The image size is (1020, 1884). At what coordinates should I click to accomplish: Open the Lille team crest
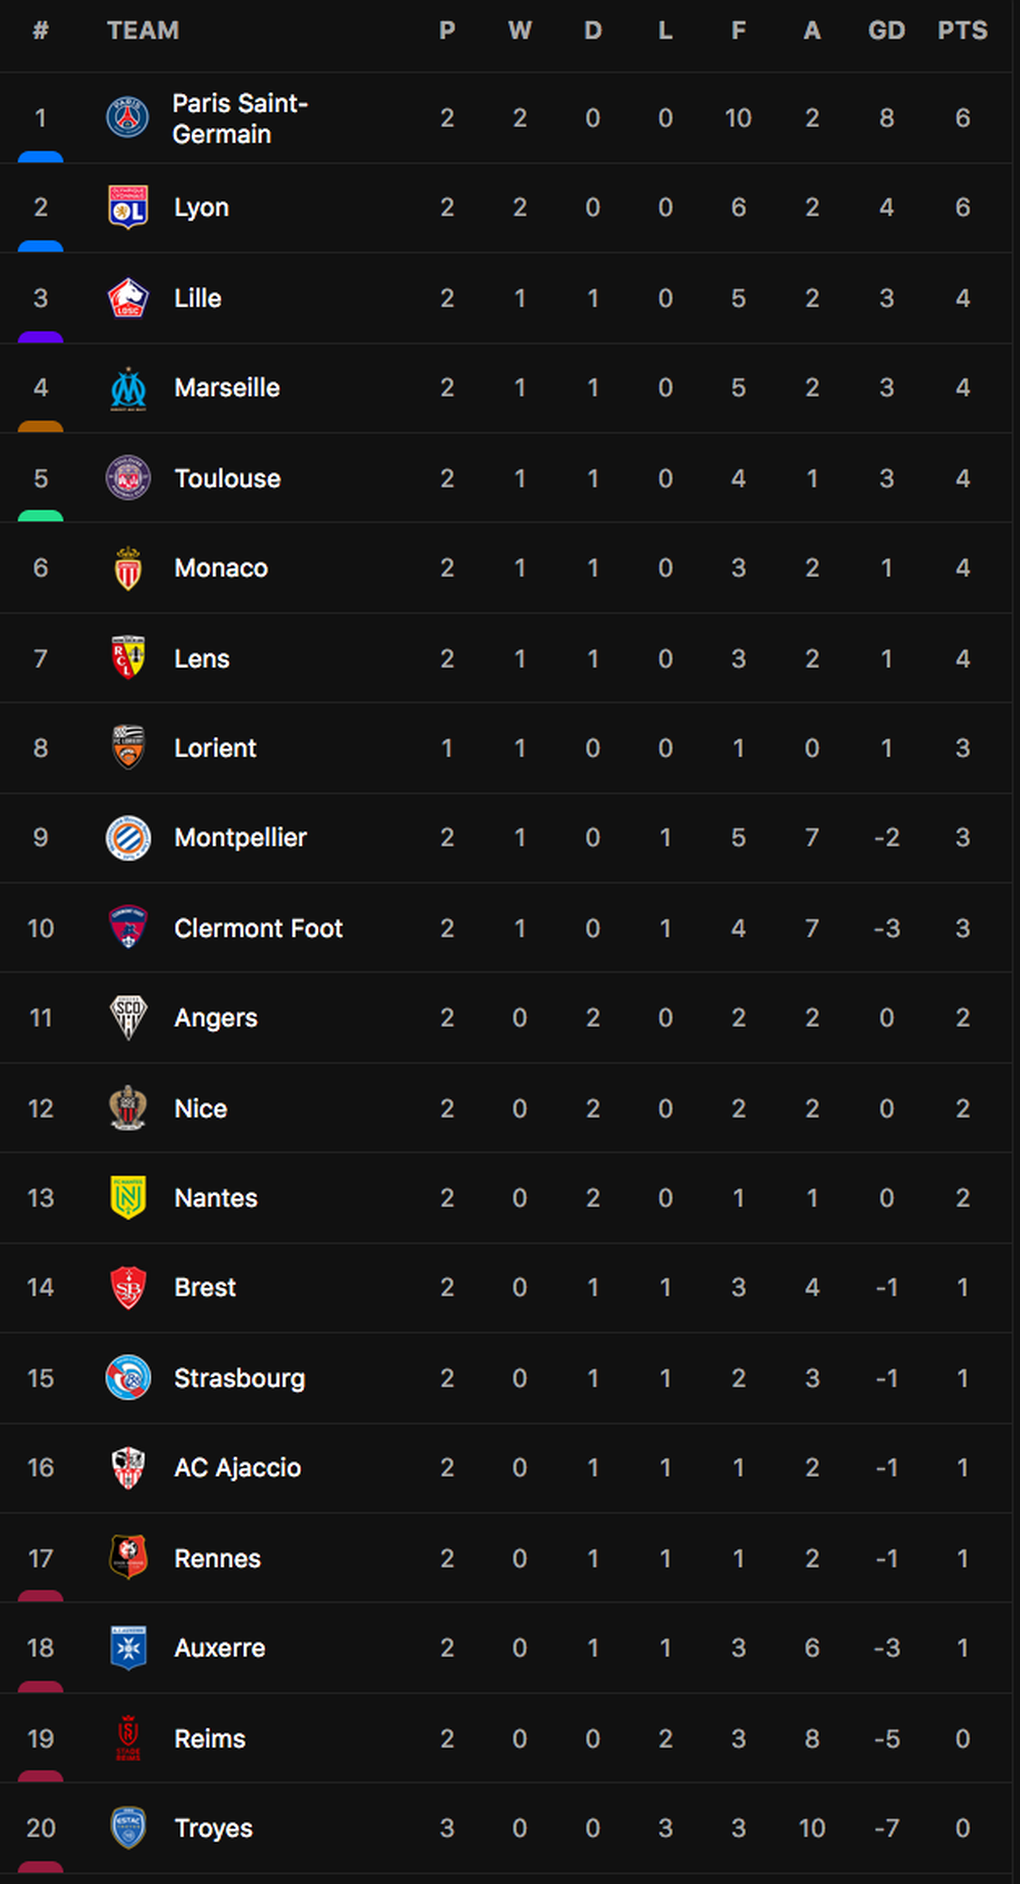click(128, 298)
